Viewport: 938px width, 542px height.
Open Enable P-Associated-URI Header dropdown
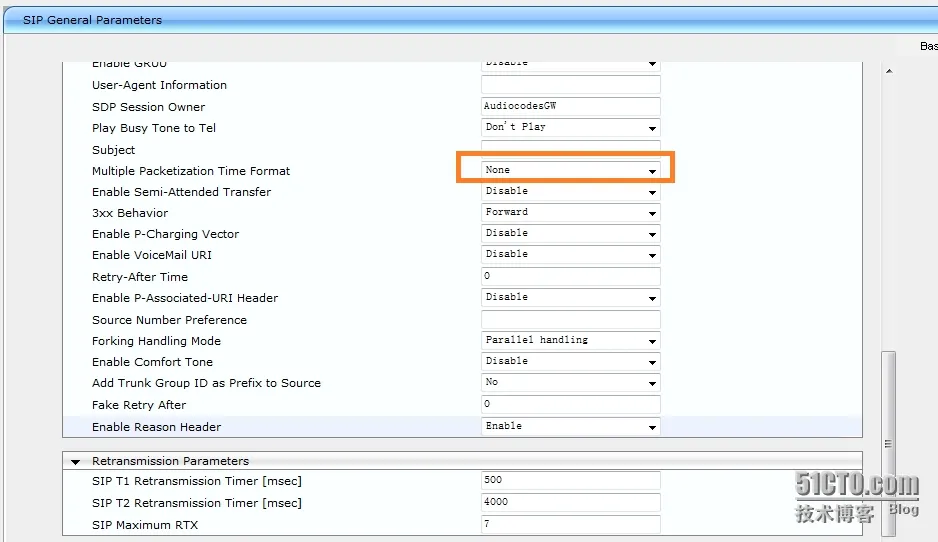click(x=570, y=297)
